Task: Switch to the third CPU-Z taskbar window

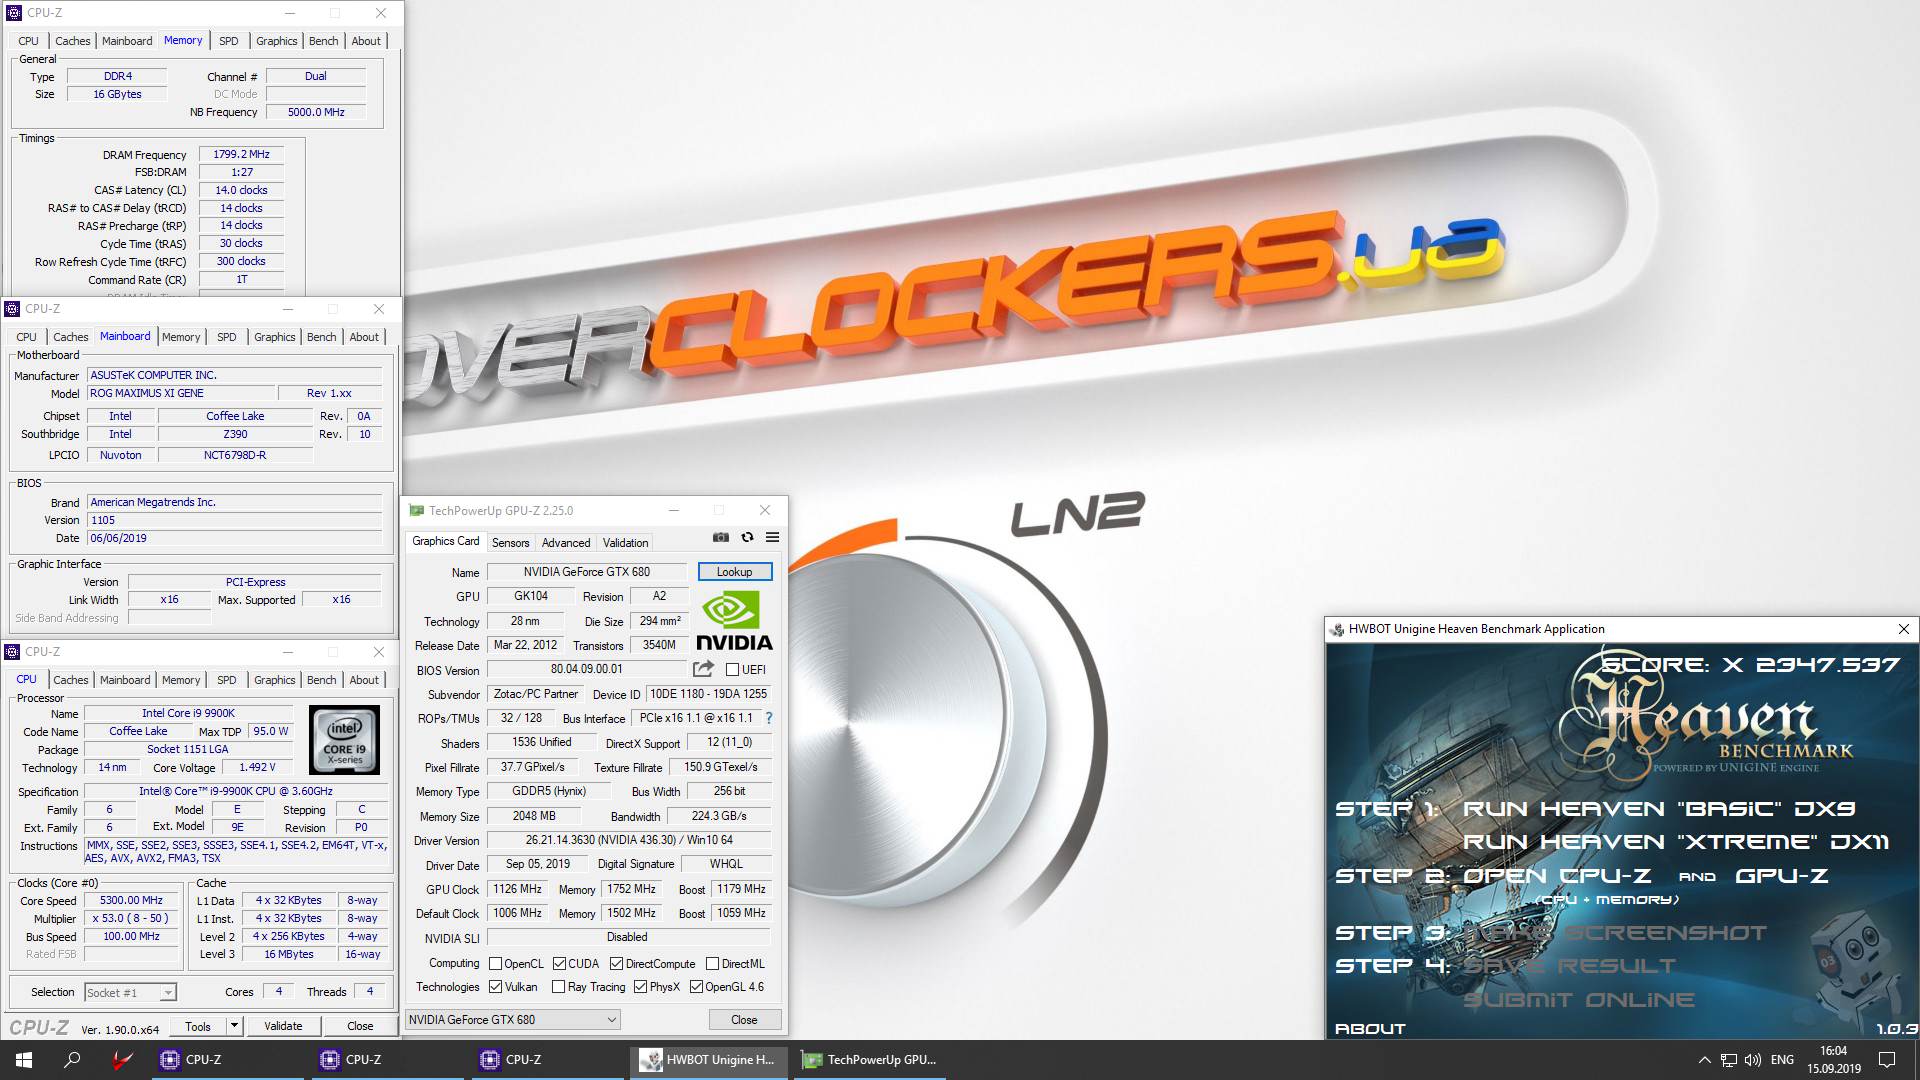Action: point(545,1060)
